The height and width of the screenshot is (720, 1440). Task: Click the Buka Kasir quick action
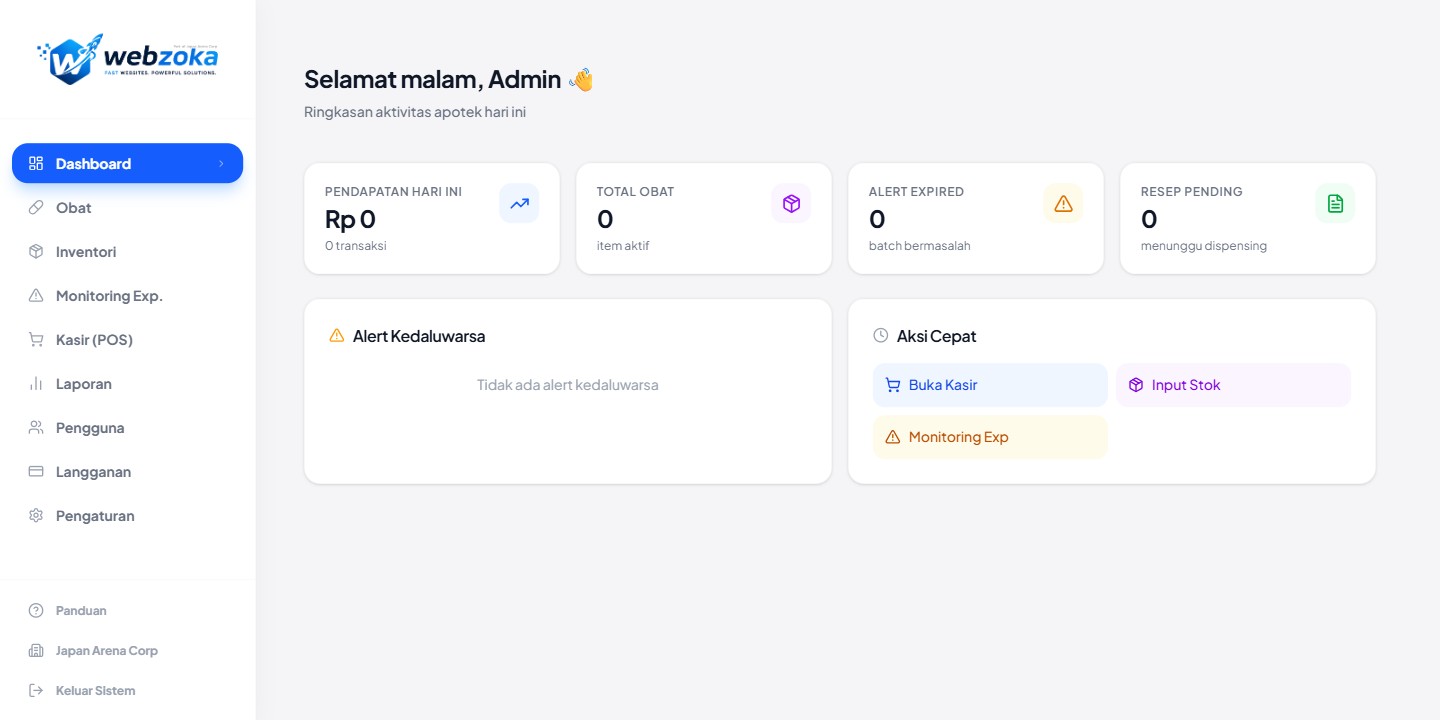click(990, 385)
